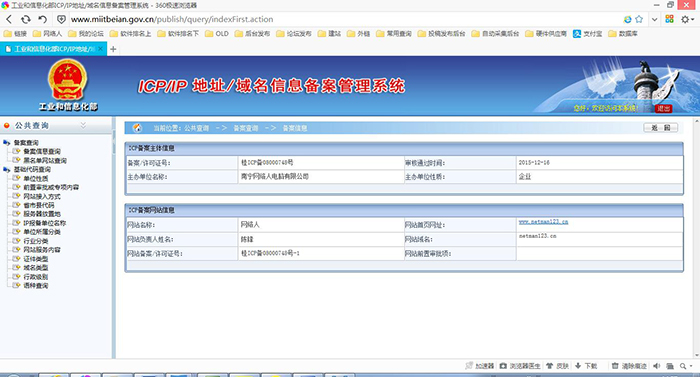Viewport: 700px width, 377px height.
Task: Toggle the speaker mute icon in status bar
Action: [656, 366]
